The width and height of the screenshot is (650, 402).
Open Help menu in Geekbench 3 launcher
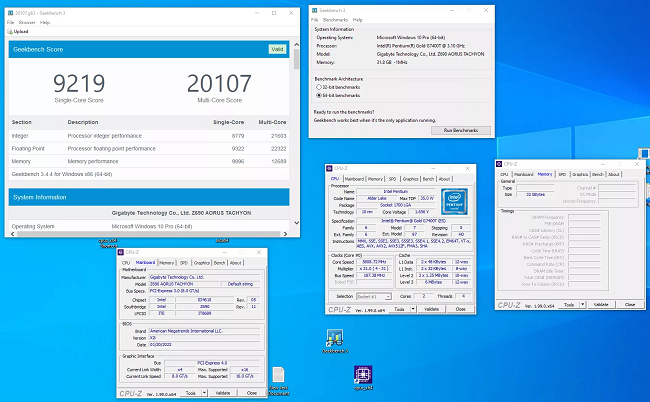[357, 20]
